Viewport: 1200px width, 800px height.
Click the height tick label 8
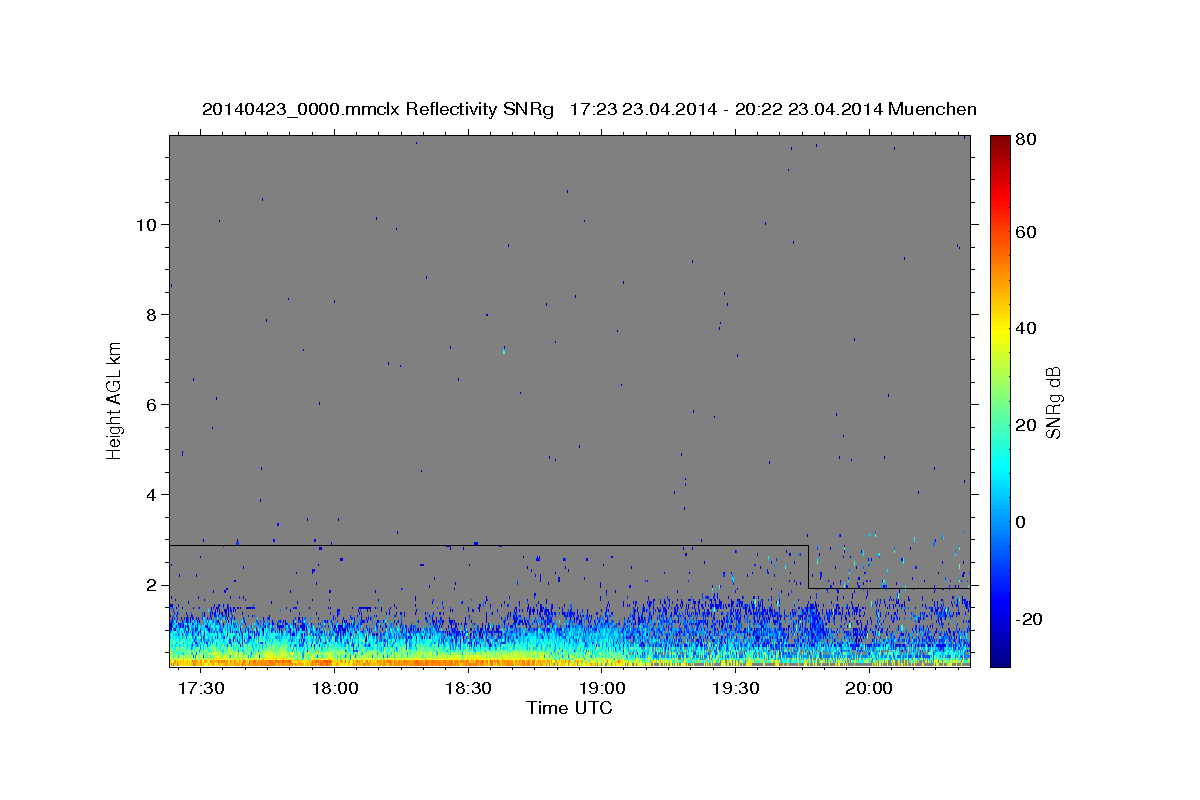tap(153, 315)
